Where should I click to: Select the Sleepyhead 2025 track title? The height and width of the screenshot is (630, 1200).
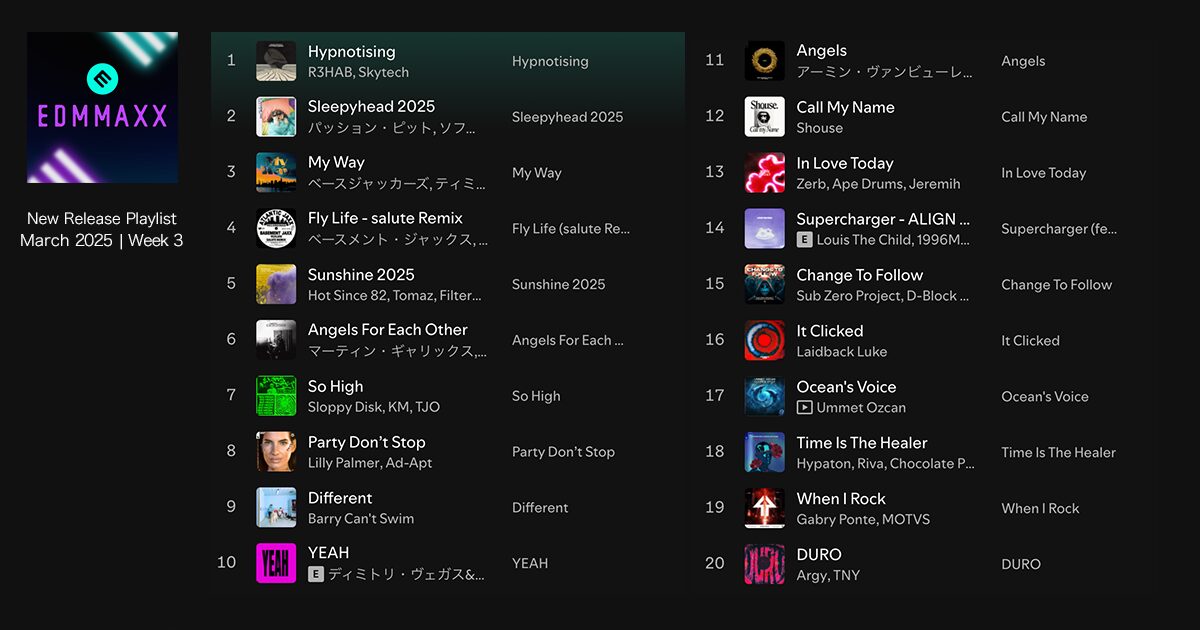(x=371, y=107)
